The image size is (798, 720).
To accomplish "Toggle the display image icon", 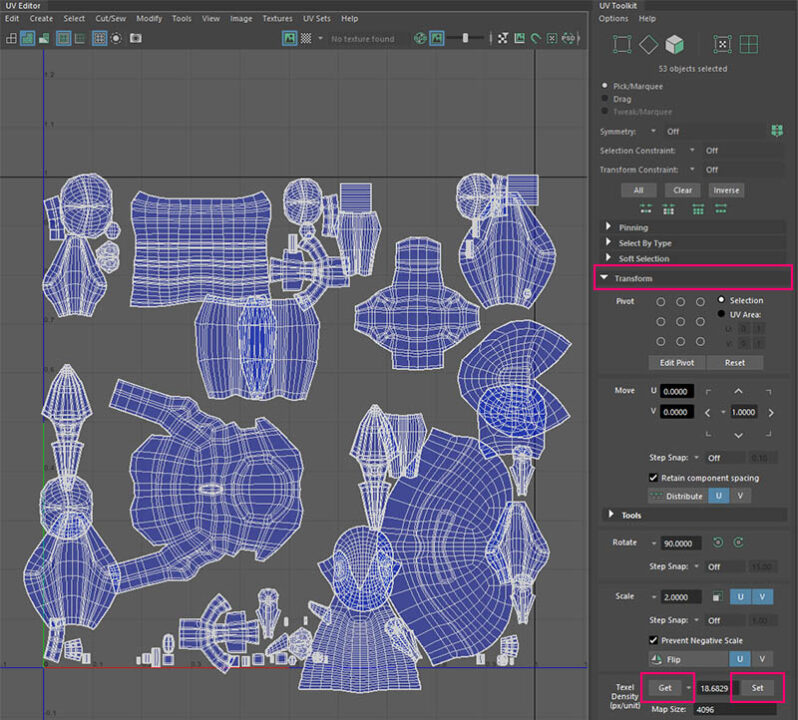I will (290, 38).
